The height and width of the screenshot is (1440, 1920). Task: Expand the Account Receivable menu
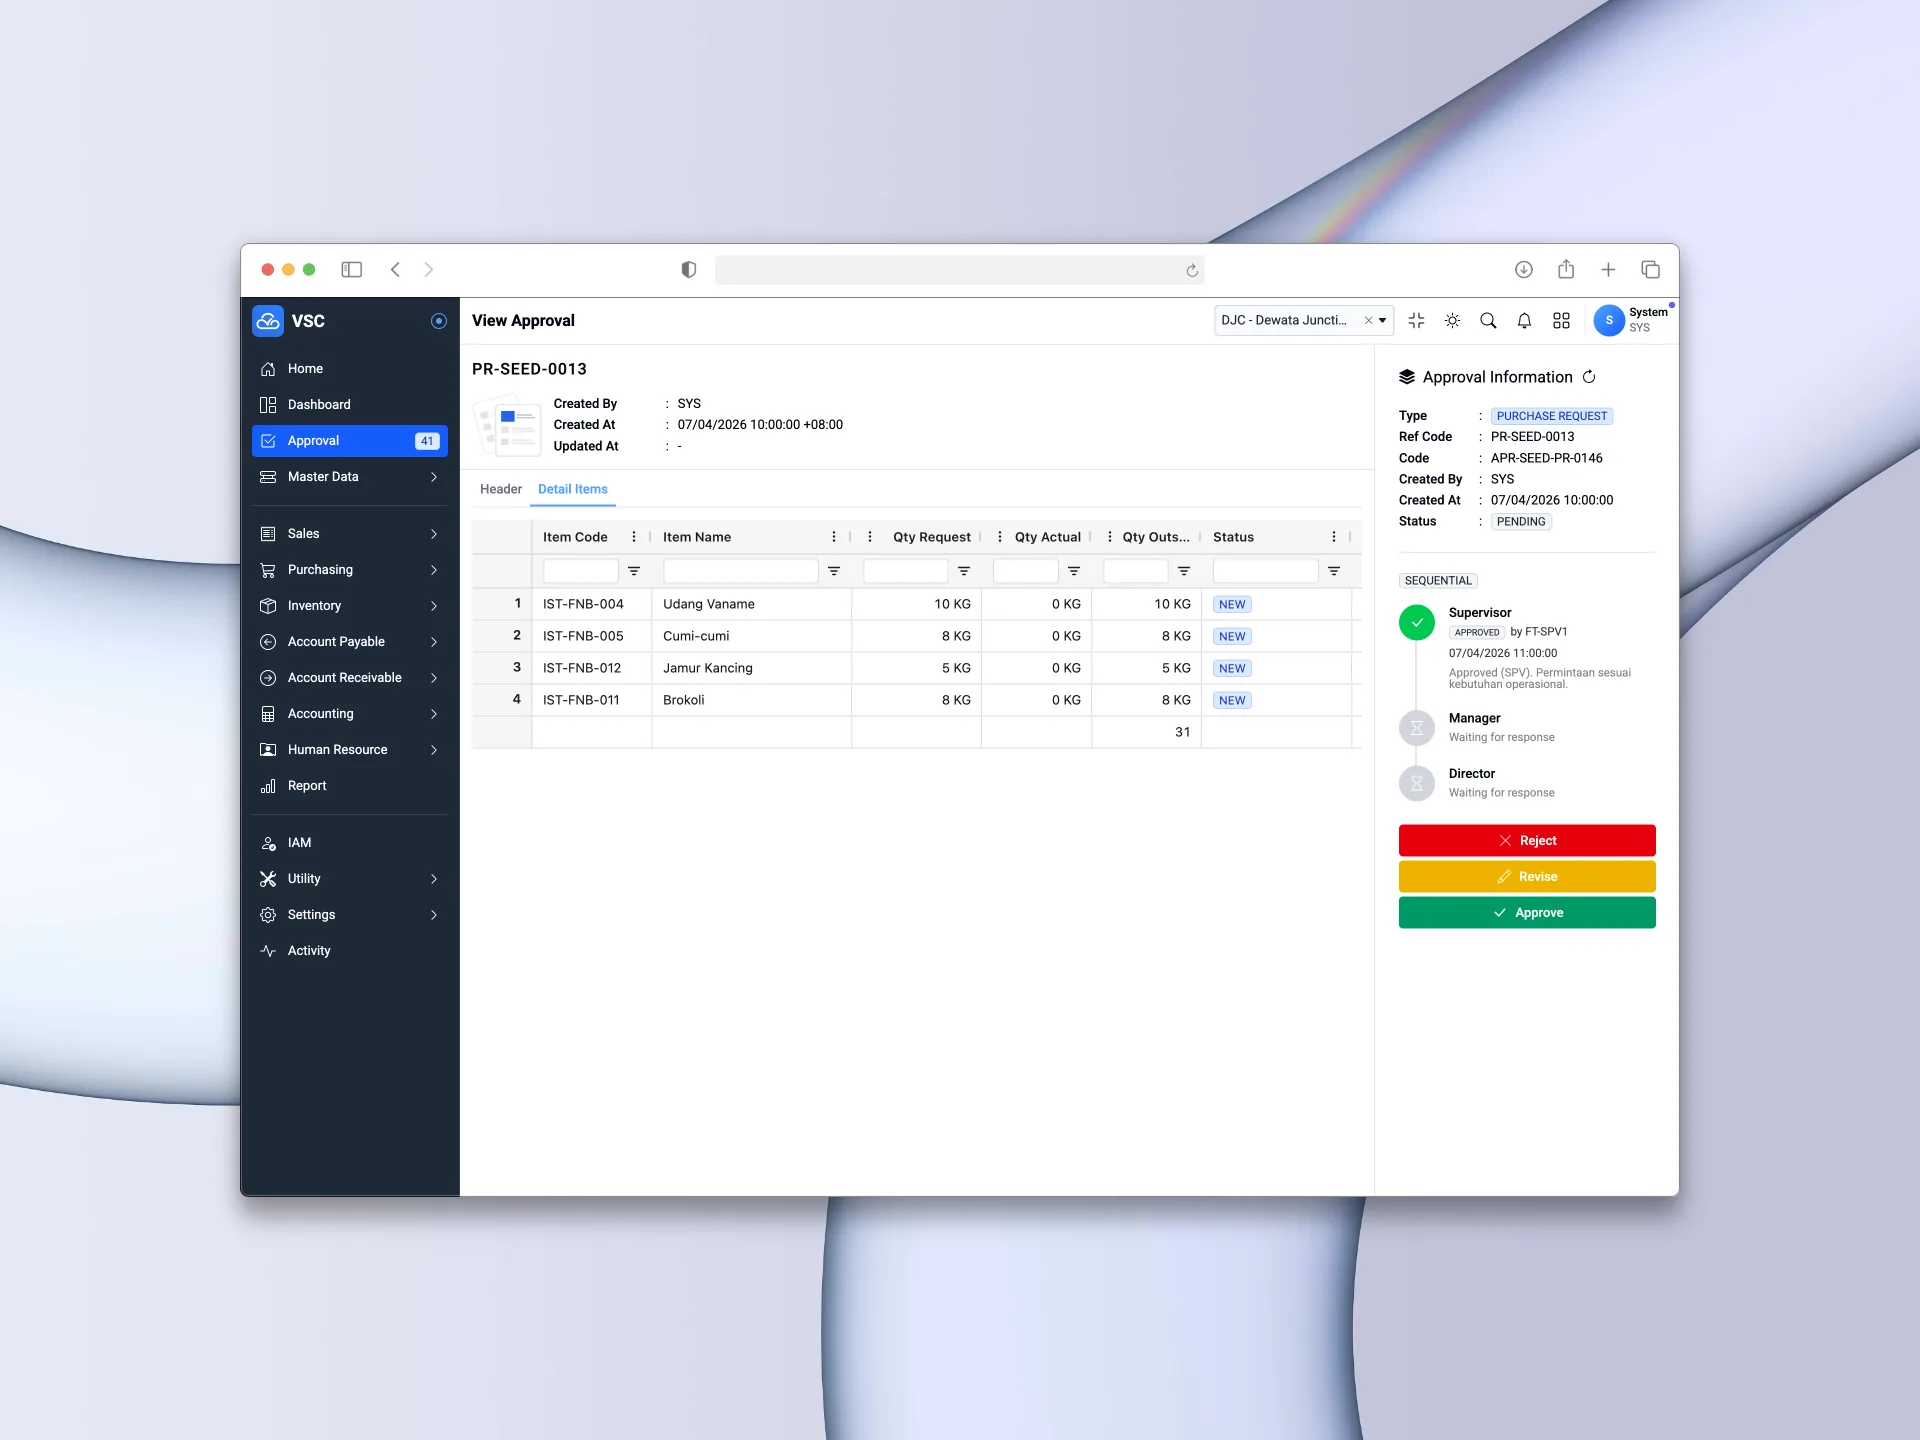(349, 678)
